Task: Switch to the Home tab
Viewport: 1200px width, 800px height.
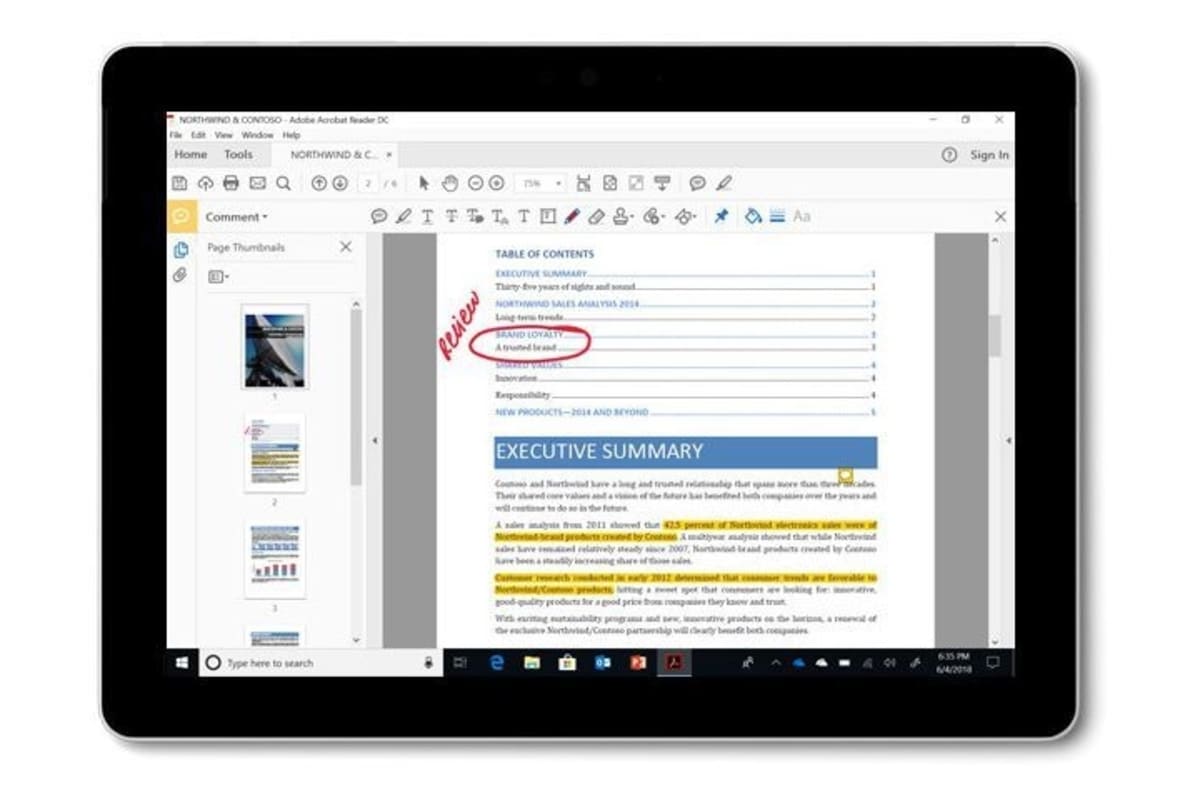Action: 191,155
